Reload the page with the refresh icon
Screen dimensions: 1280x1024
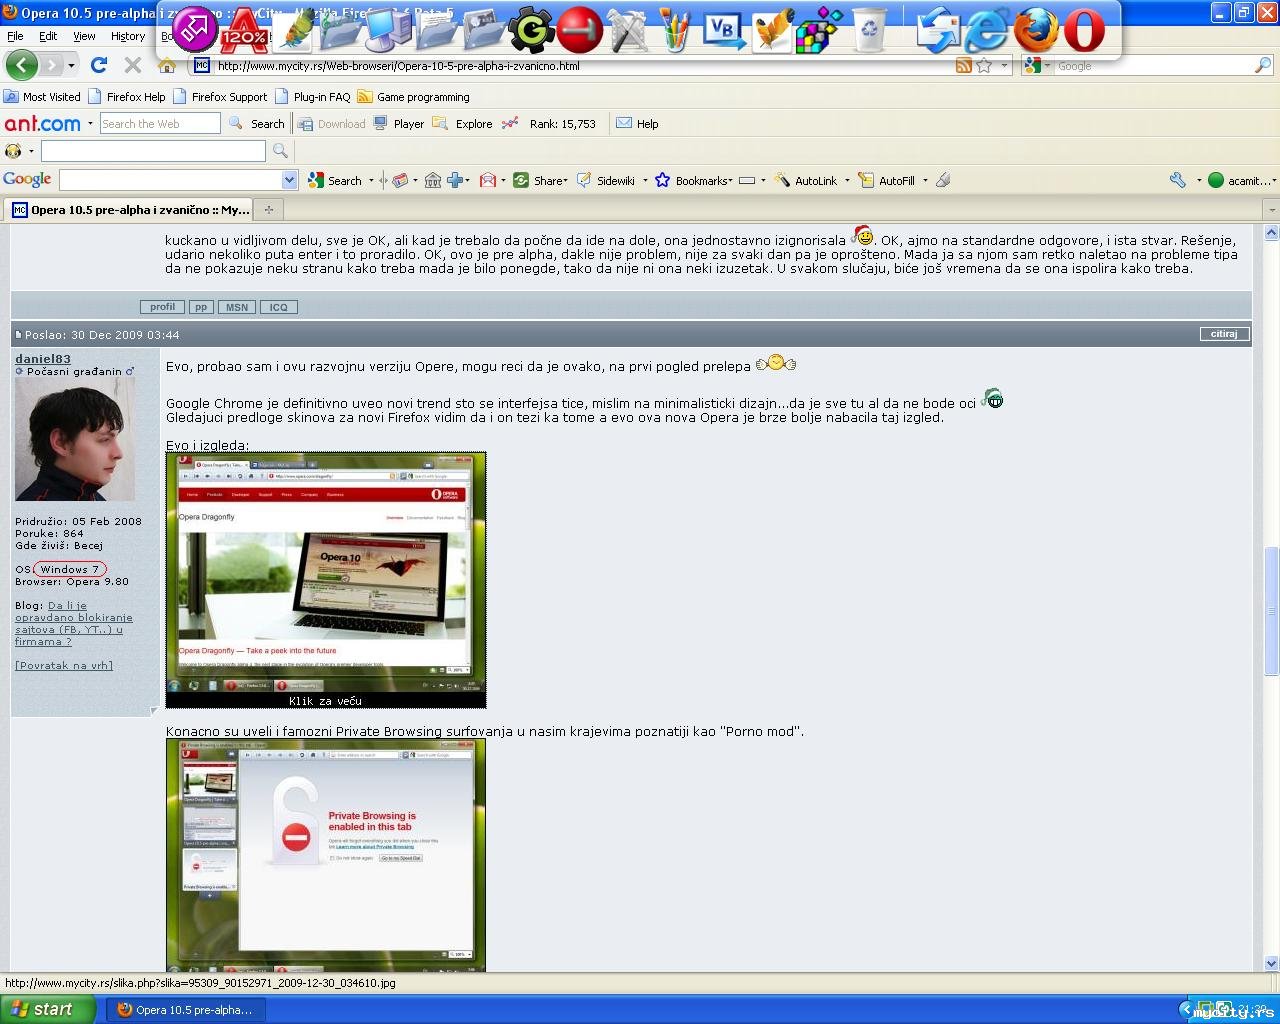[98, 65]
